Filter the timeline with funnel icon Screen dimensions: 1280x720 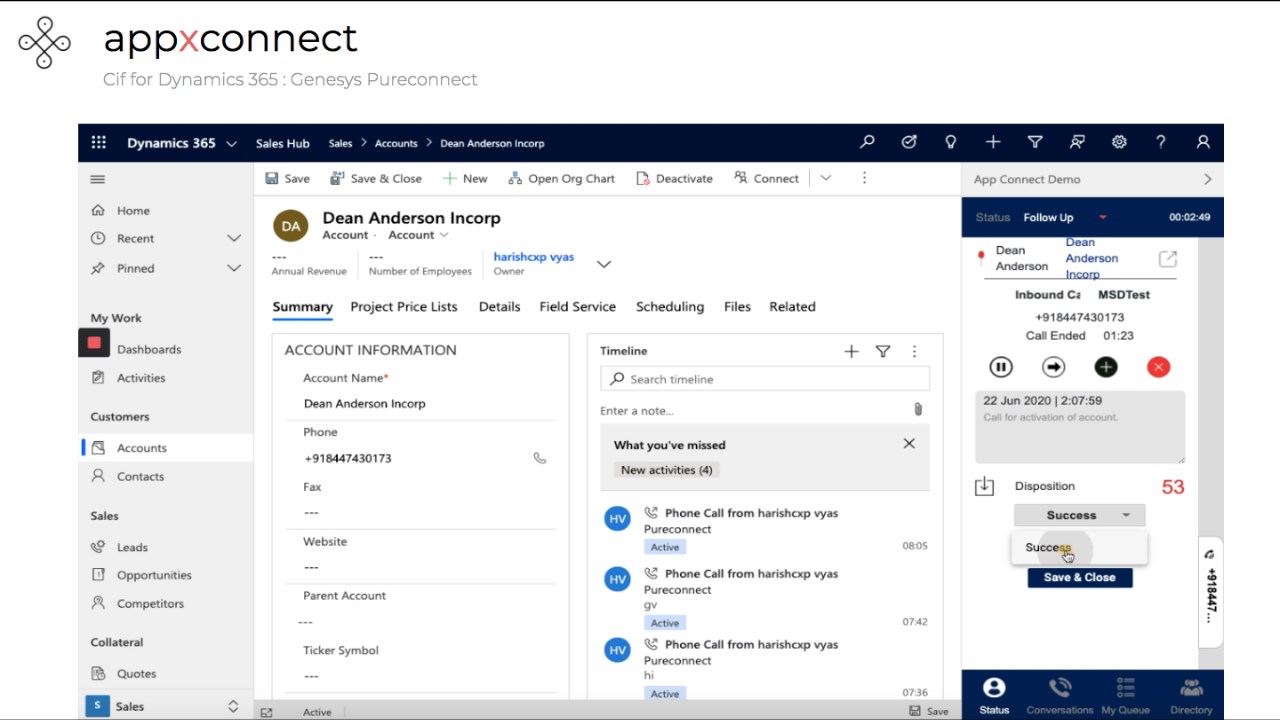point(883,351)
